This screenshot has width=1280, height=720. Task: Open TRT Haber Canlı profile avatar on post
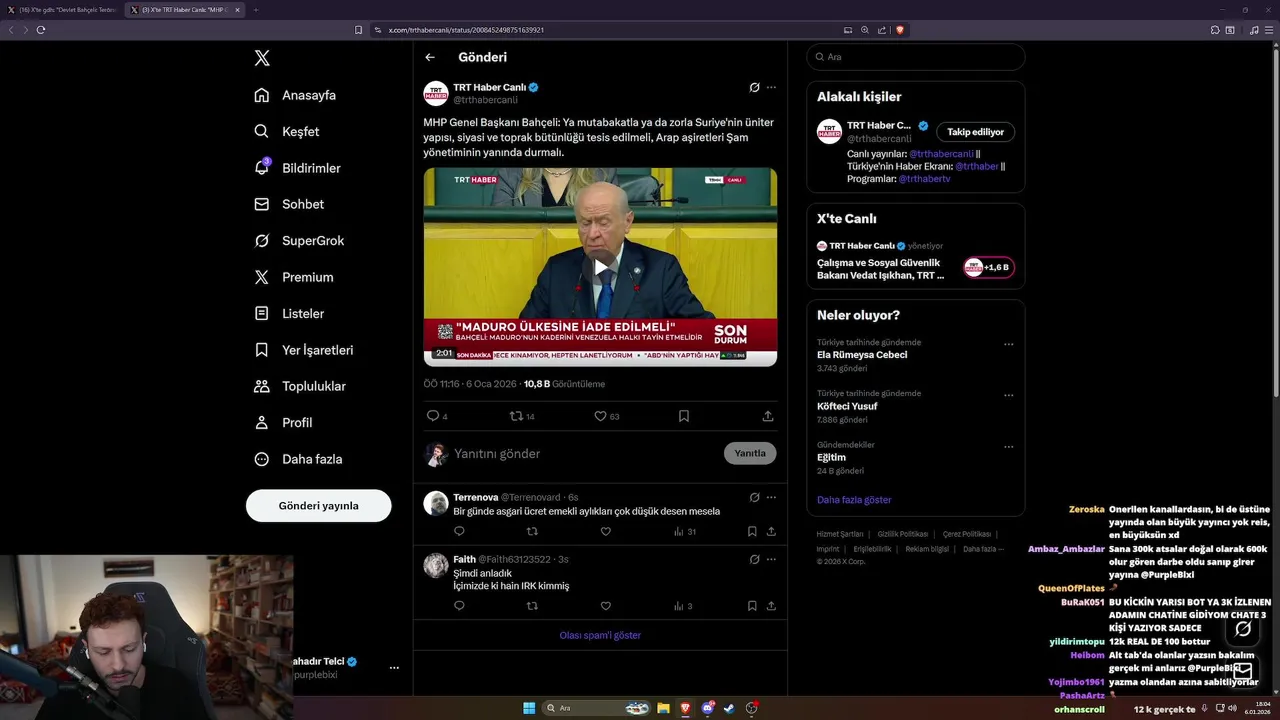pyautogui.click(x=436, y=93)
